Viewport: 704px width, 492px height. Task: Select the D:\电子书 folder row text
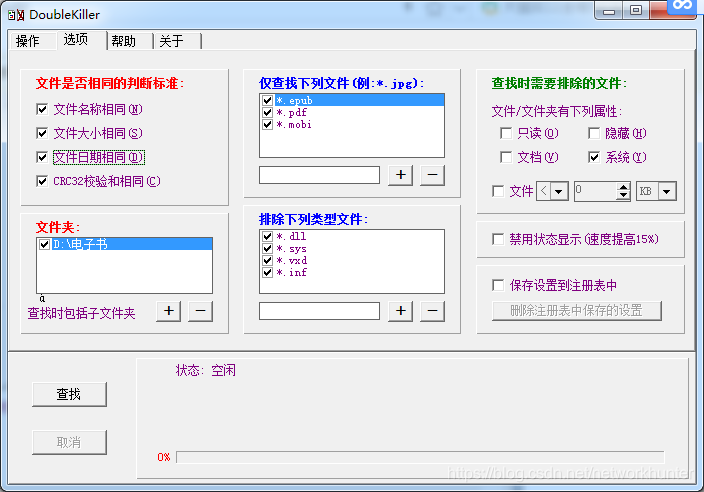click(80, 244)
